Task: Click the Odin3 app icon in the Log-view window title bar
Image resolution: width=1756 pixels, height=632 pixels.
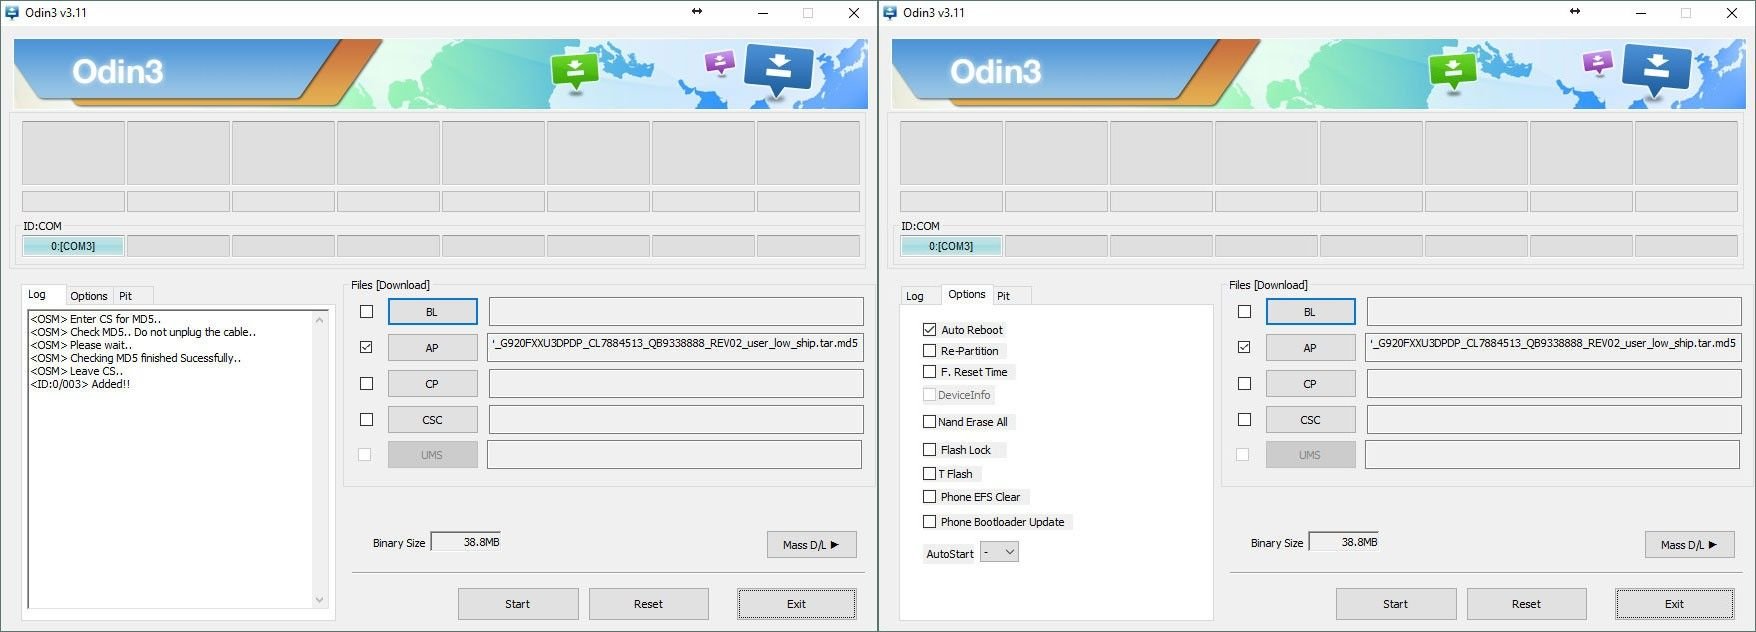Action: coord(12,13)
